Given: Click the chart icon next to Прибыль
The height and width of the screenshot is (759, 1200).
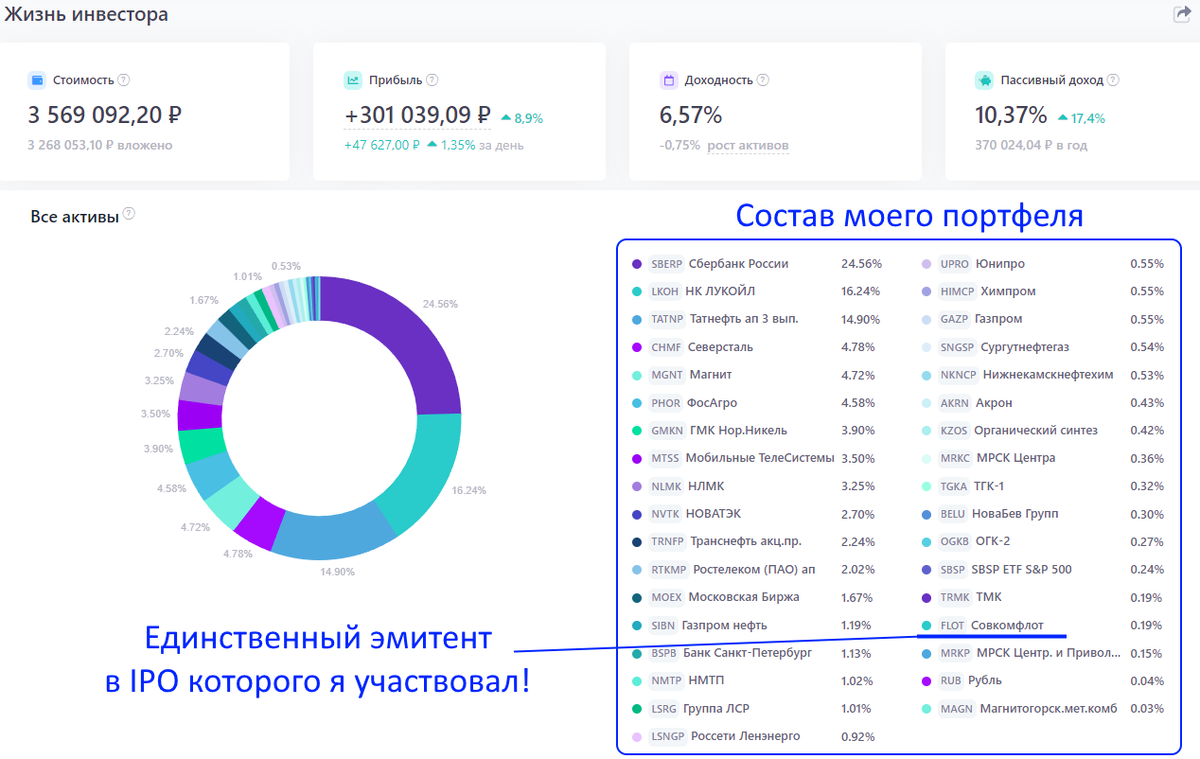Looking at the screenshot, I should coord(353,80).
